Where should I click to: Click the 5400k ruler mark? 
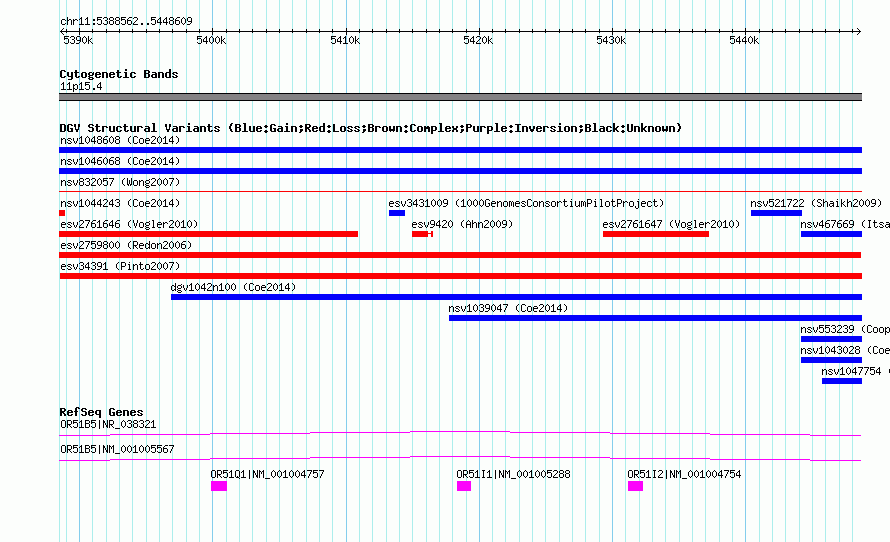click(211, 40)
